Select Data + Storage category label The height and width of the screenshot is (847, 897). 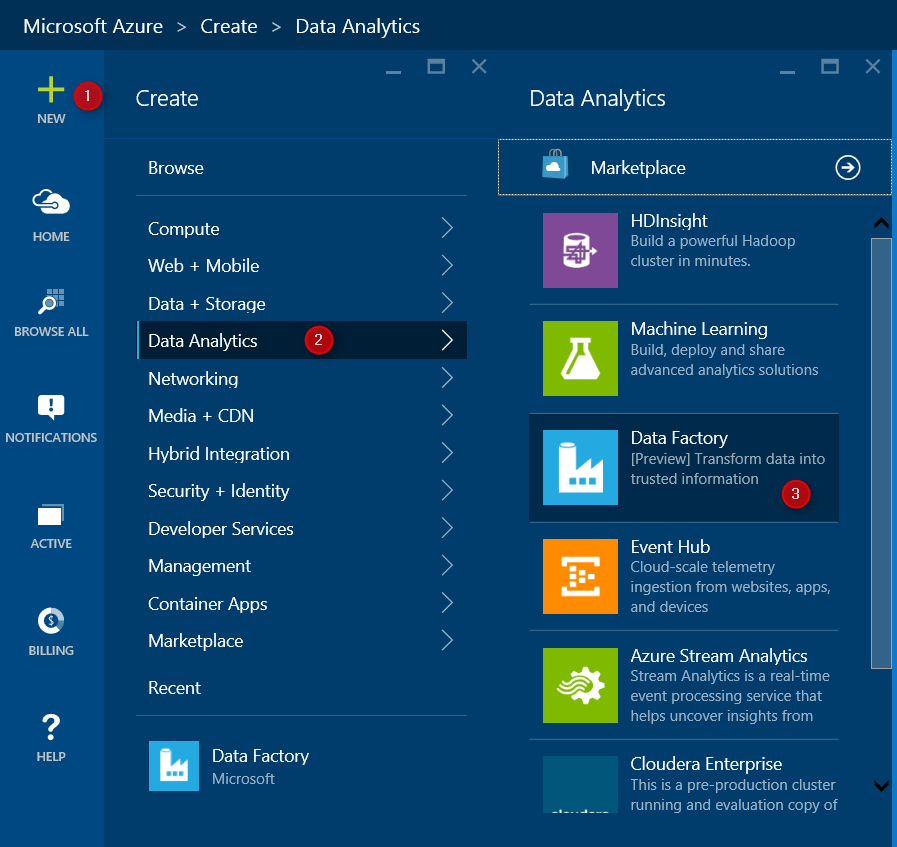pos(207,304)
